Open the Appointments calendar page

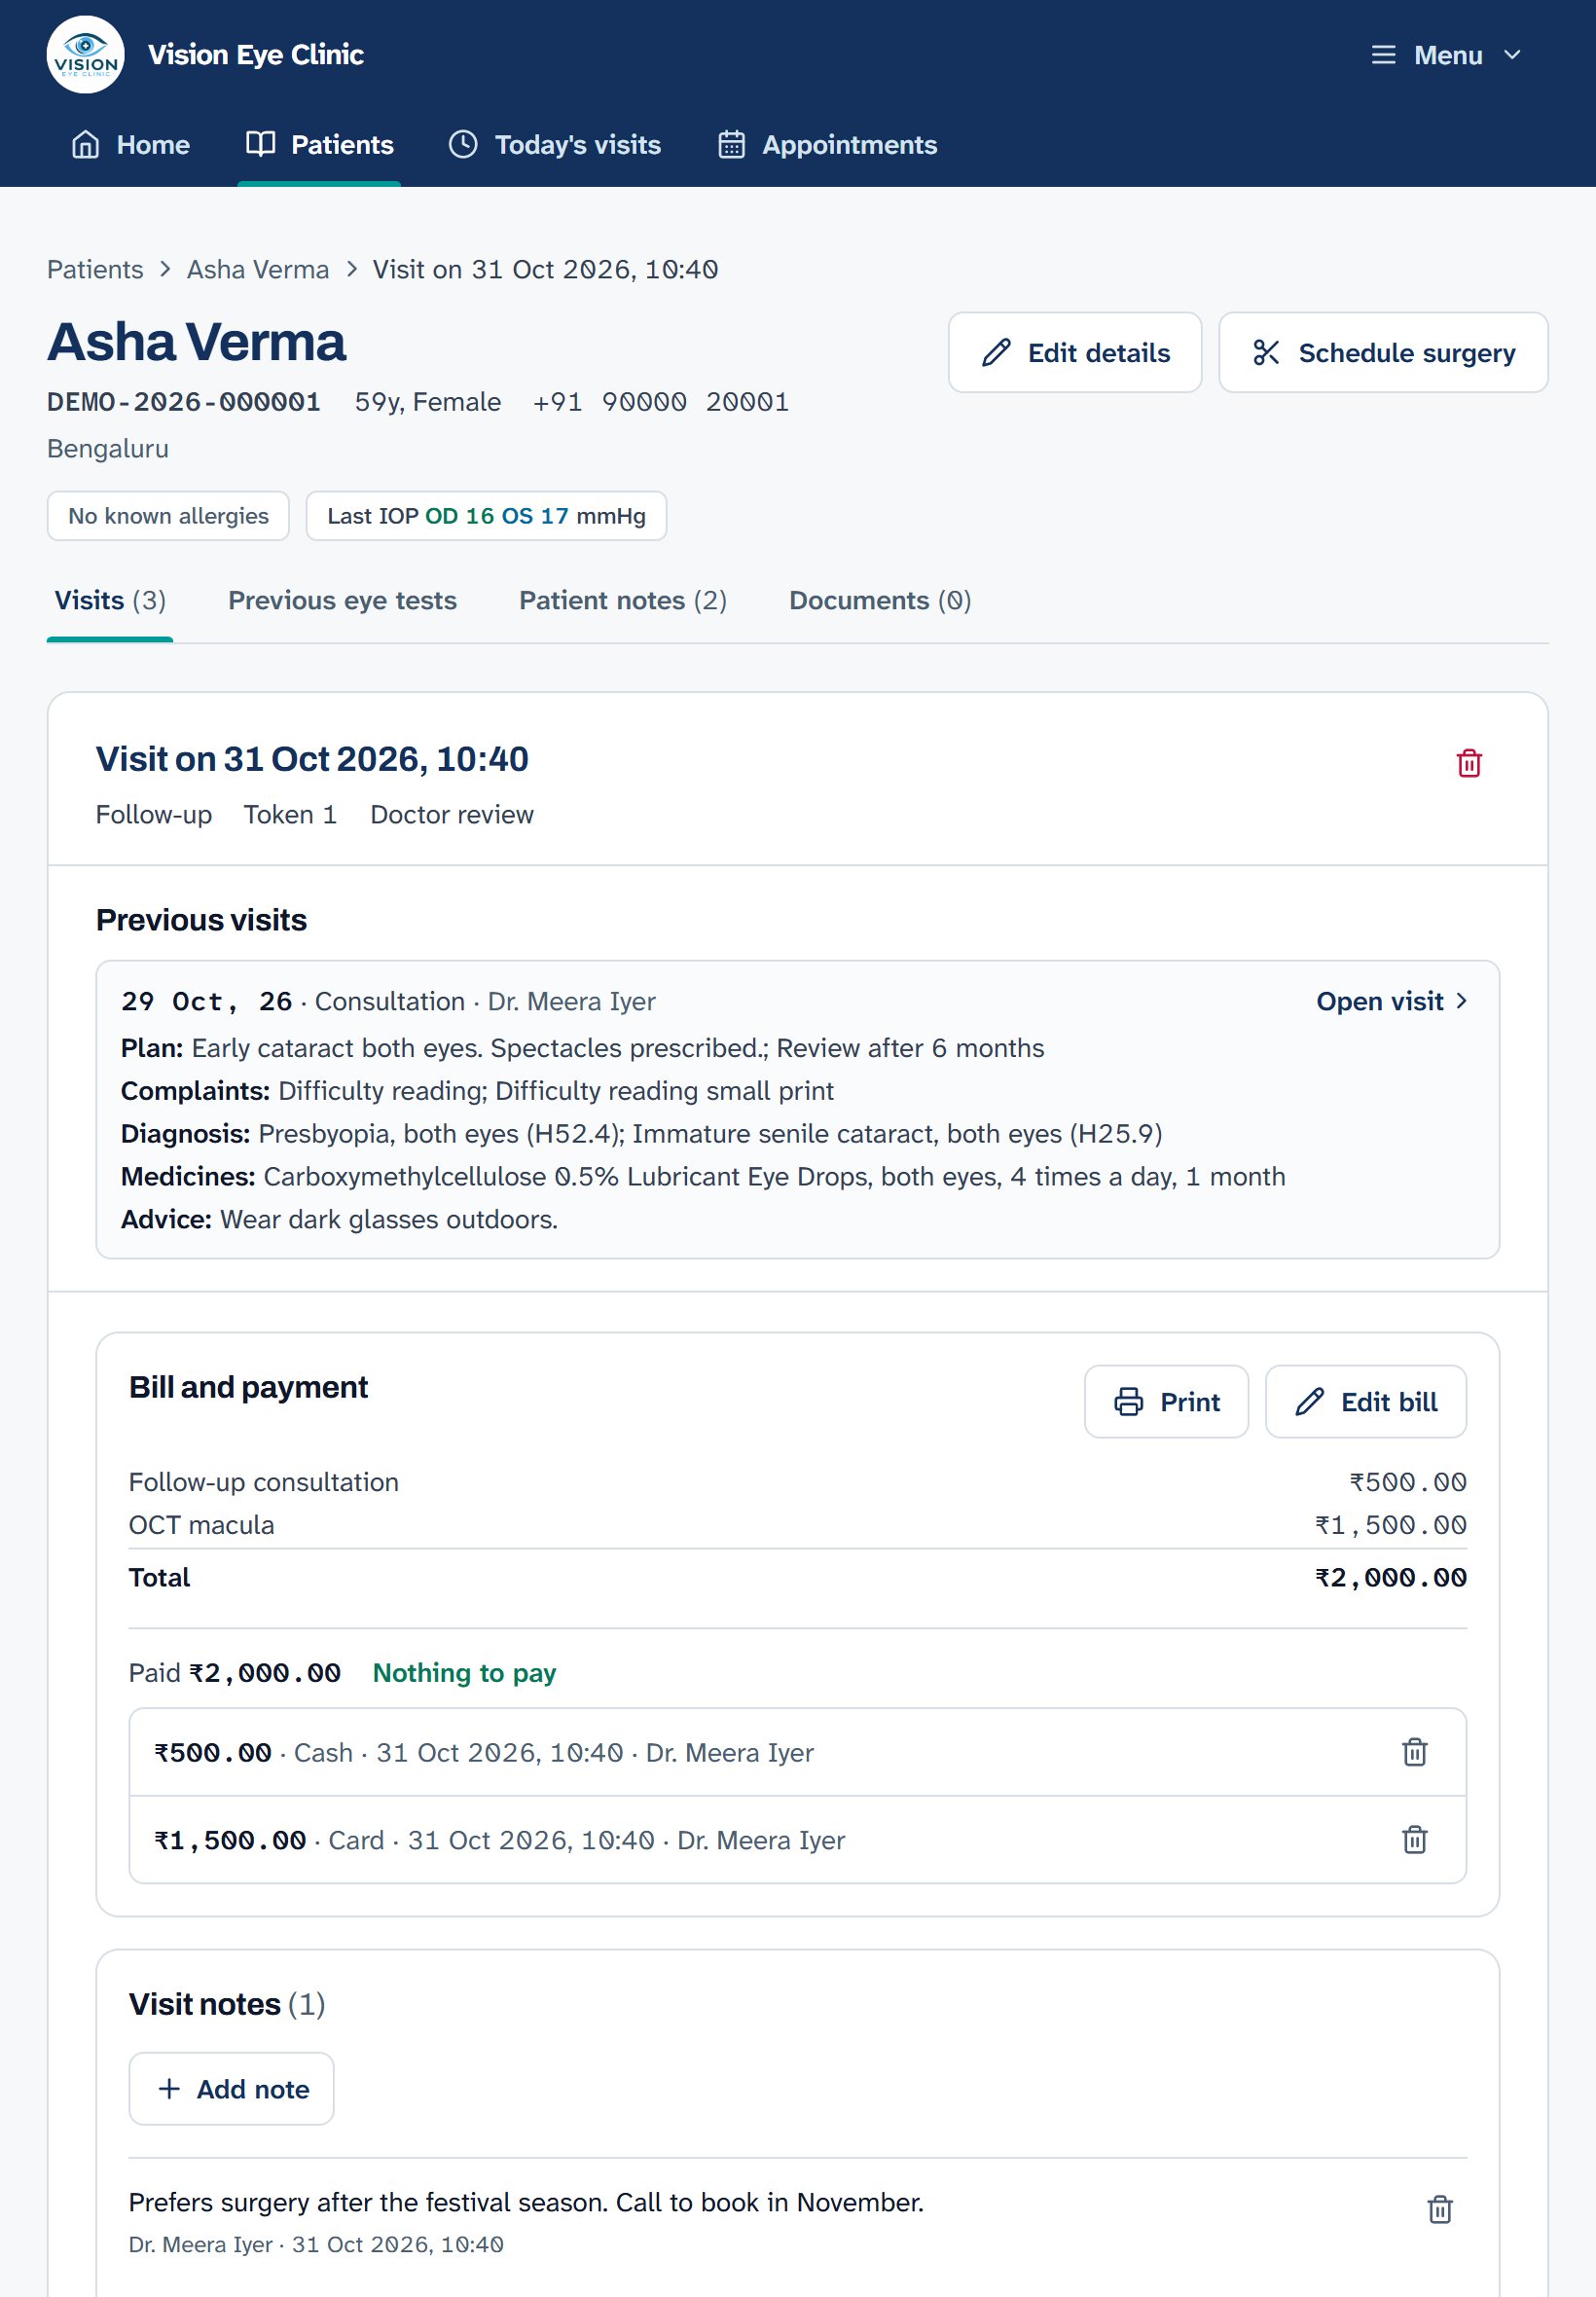click(x=828, y=145)
